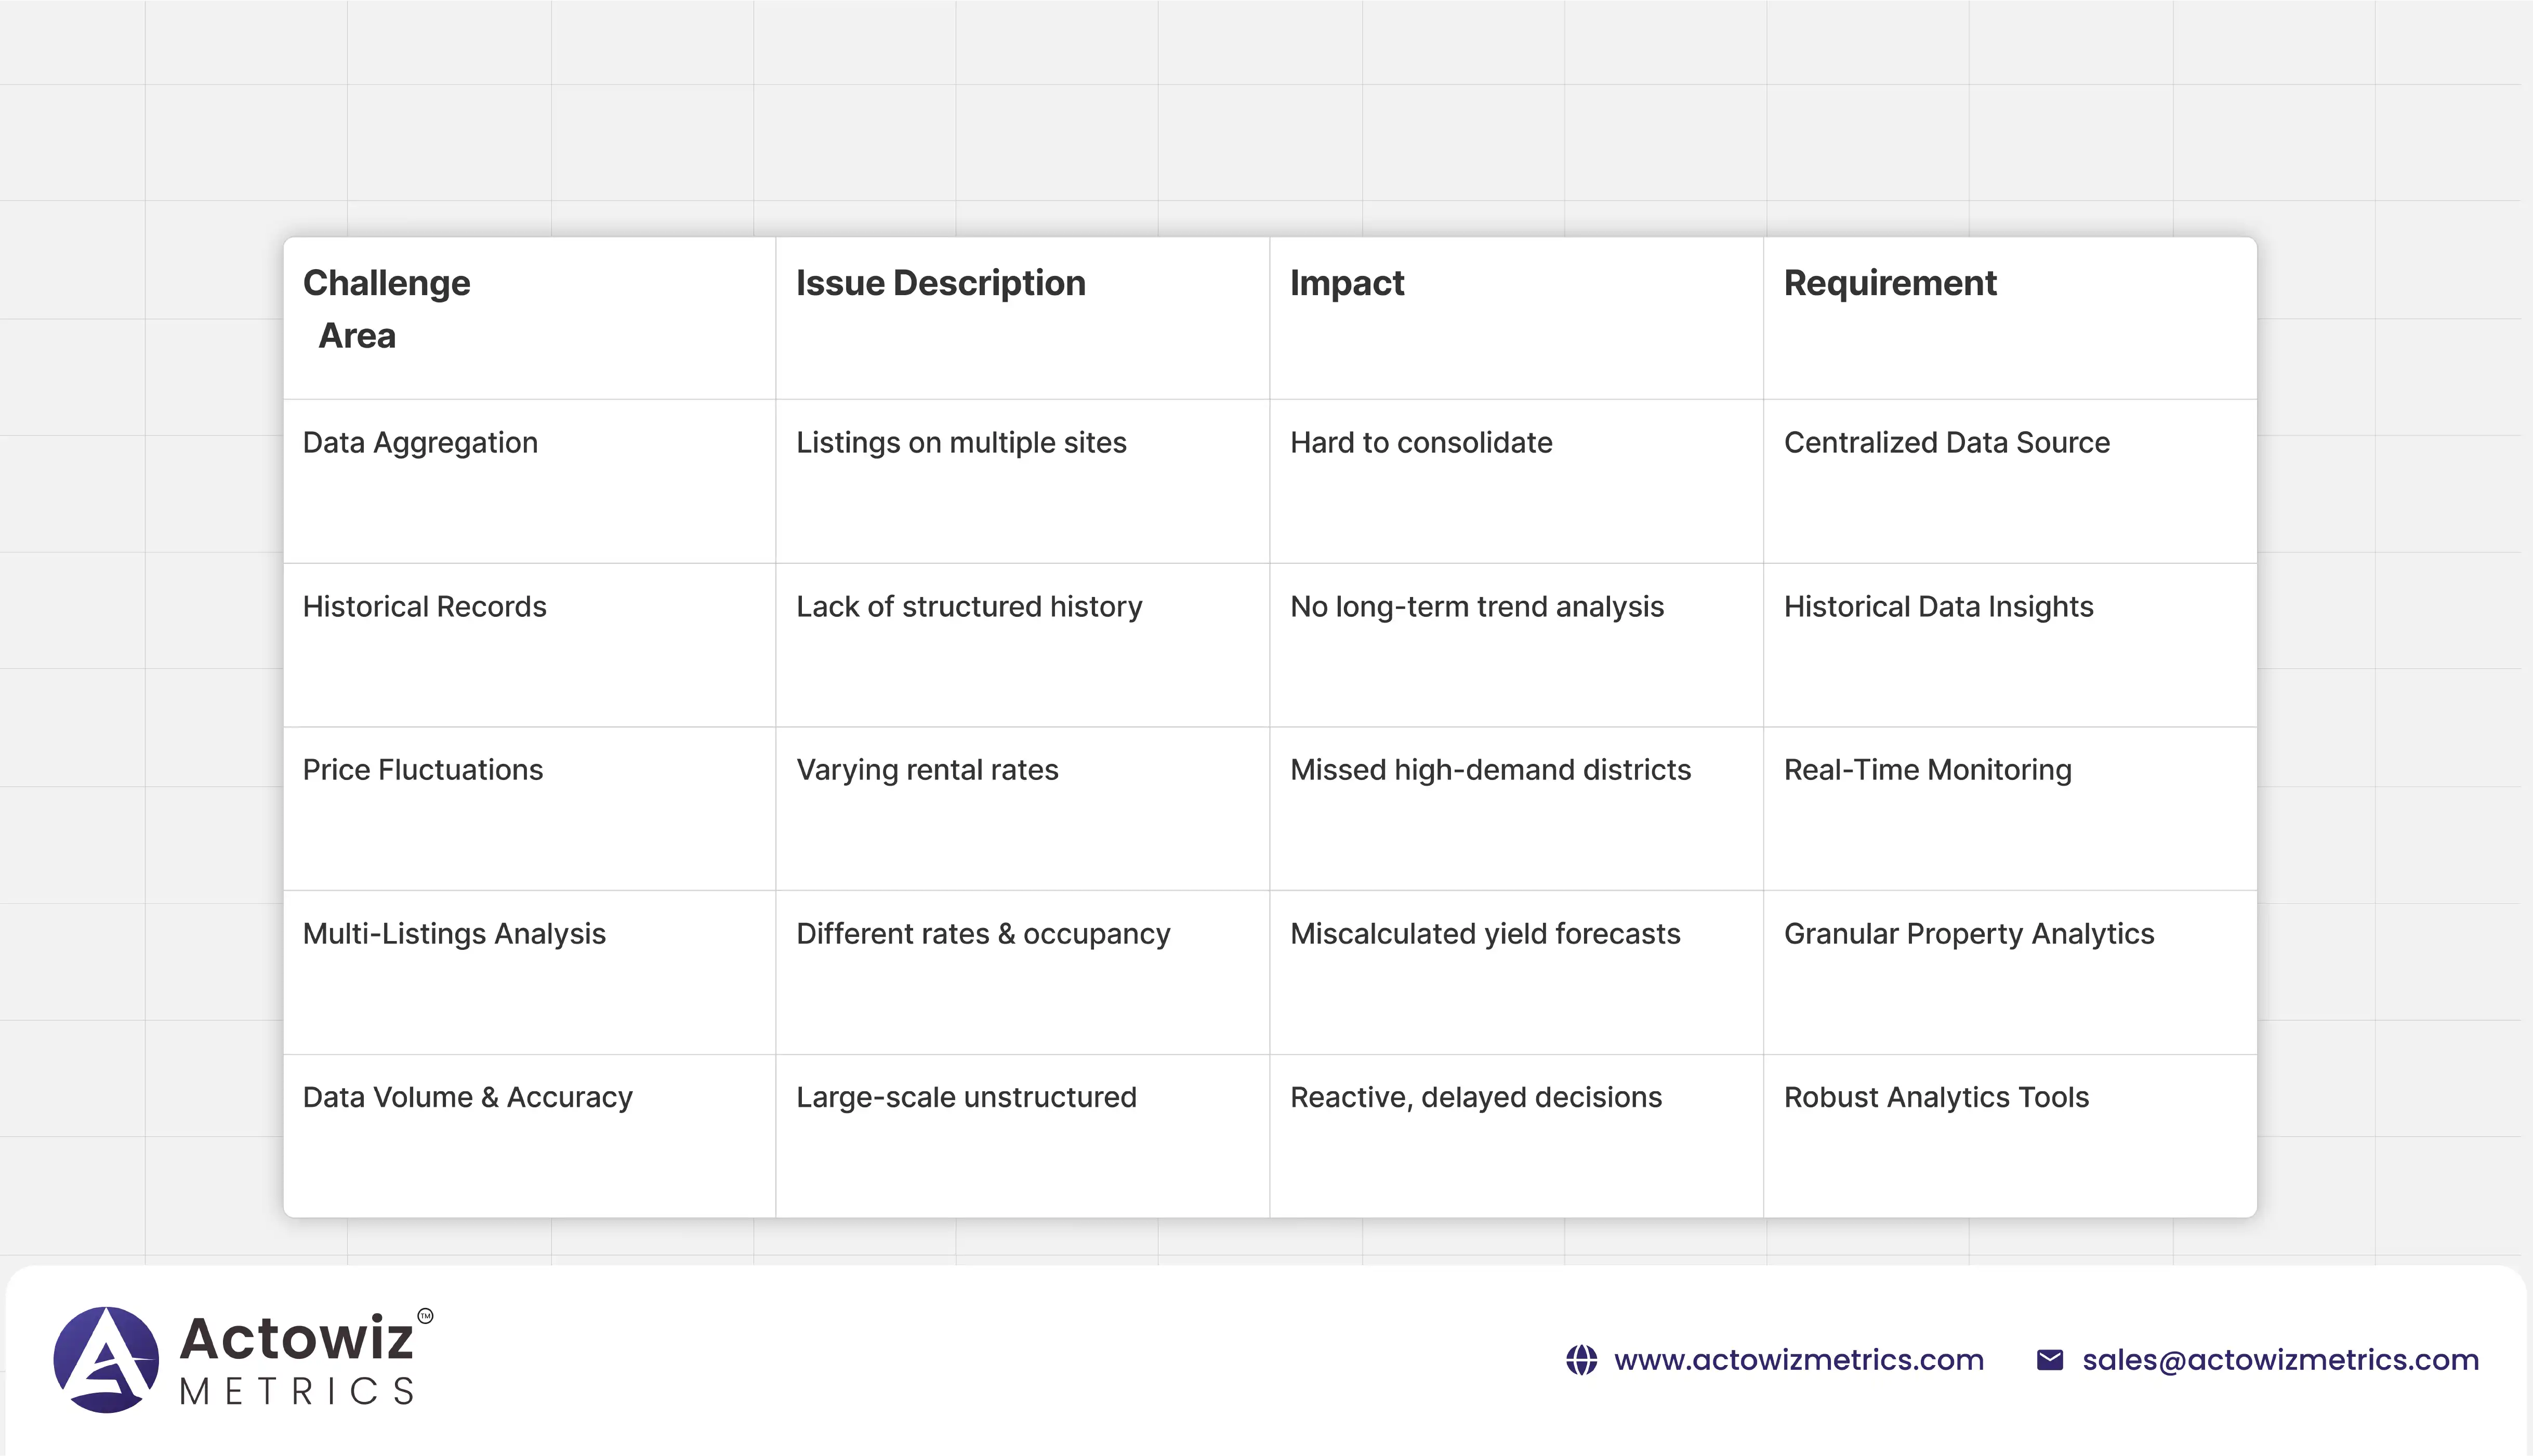Click the Actowiz Metrics logo emblem

pos(106,1360)
